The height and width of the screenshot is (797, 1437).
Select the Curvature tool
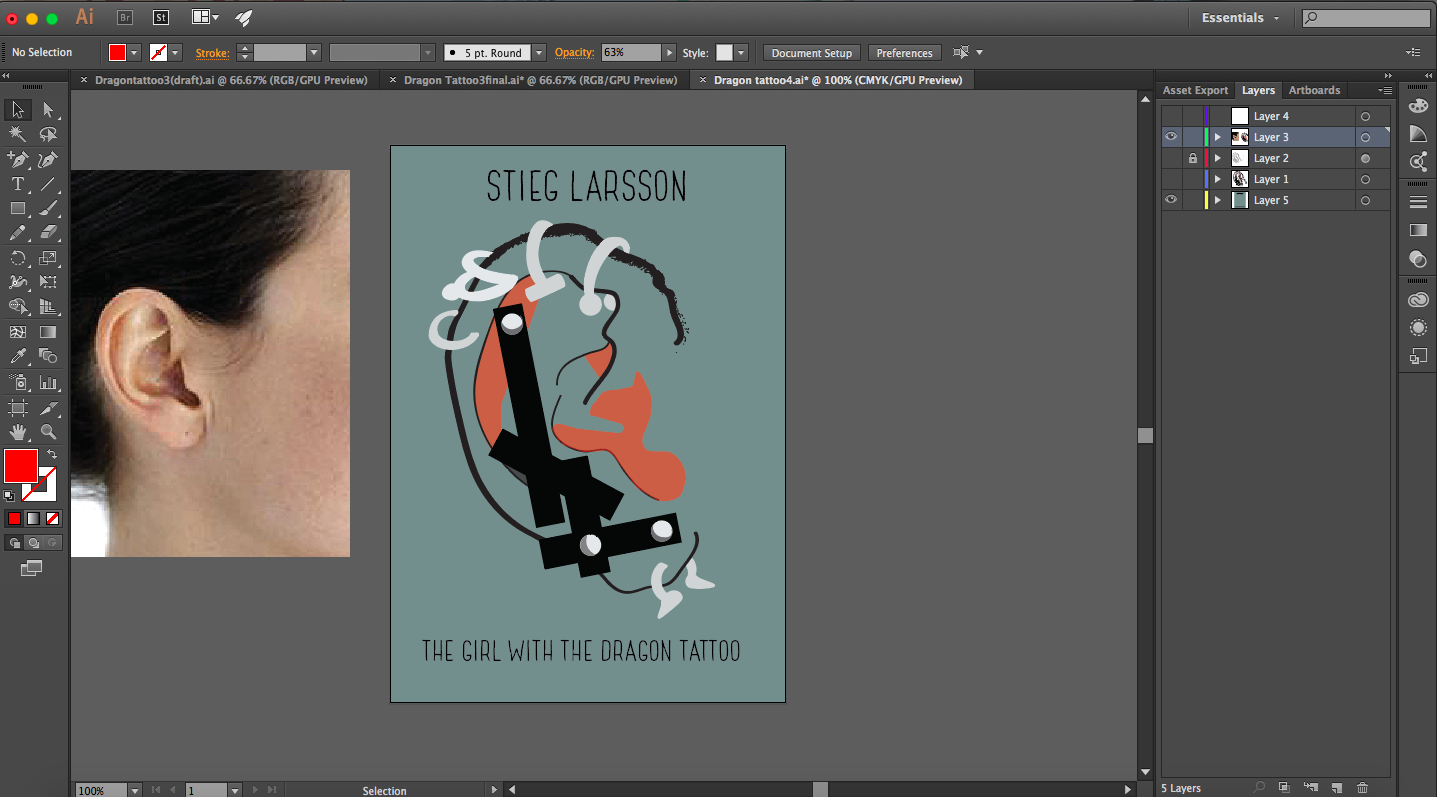(x=48, y=160)
